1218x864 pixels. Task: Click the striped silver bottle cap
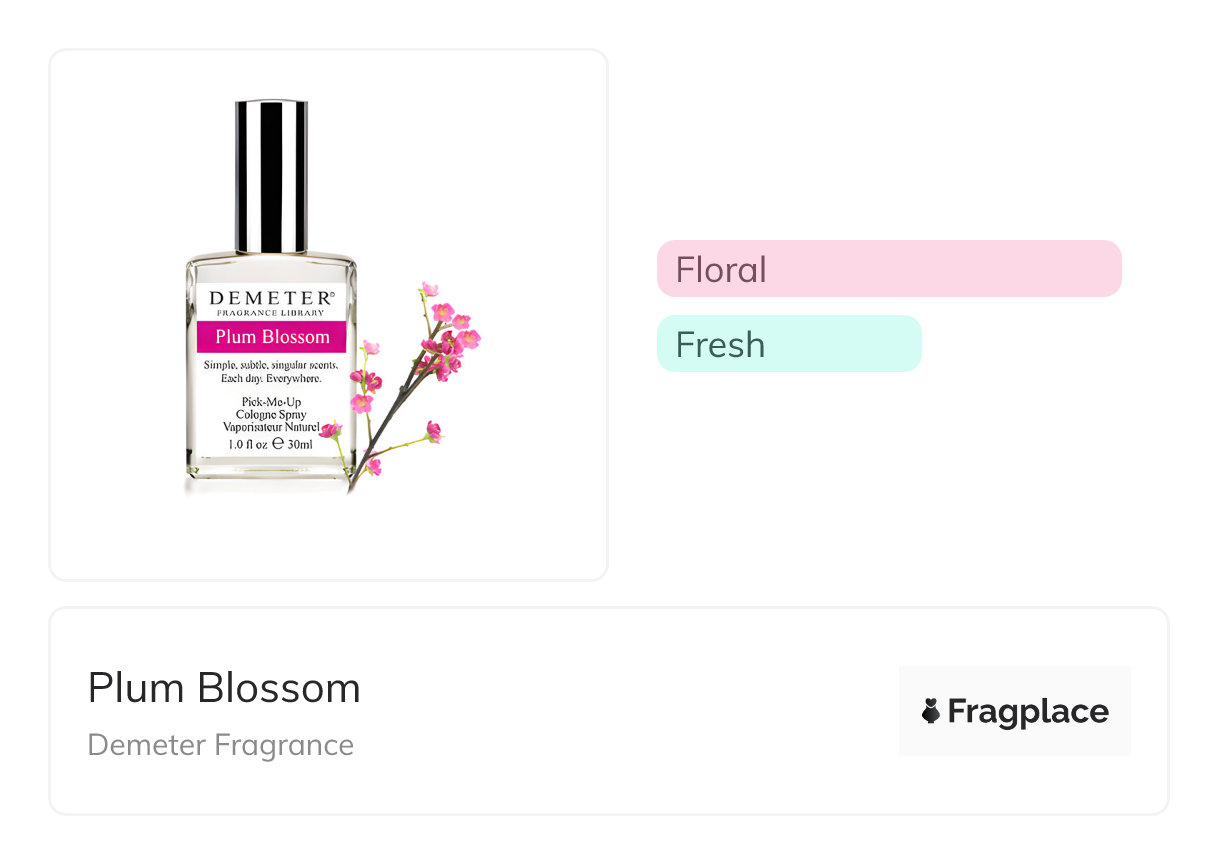click(x=271, y=176)
